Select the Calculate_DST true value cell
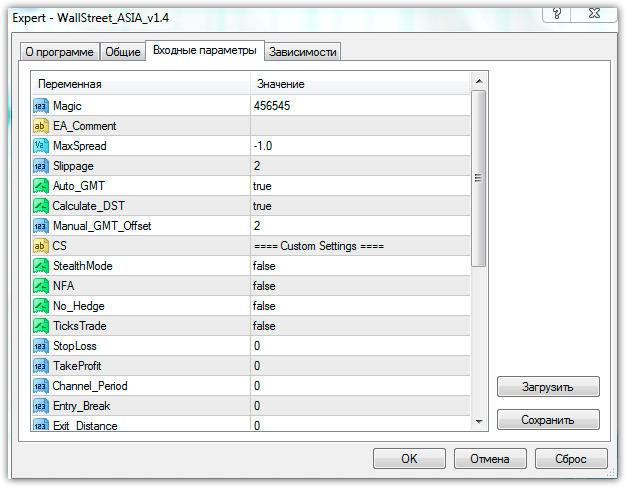The image size is (626, 487). point(359,206)
